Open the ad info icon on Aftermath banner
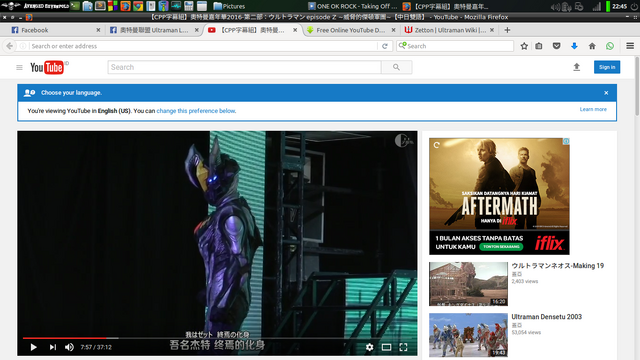Viewport: 640px width, 360px height. pos(566,141)
